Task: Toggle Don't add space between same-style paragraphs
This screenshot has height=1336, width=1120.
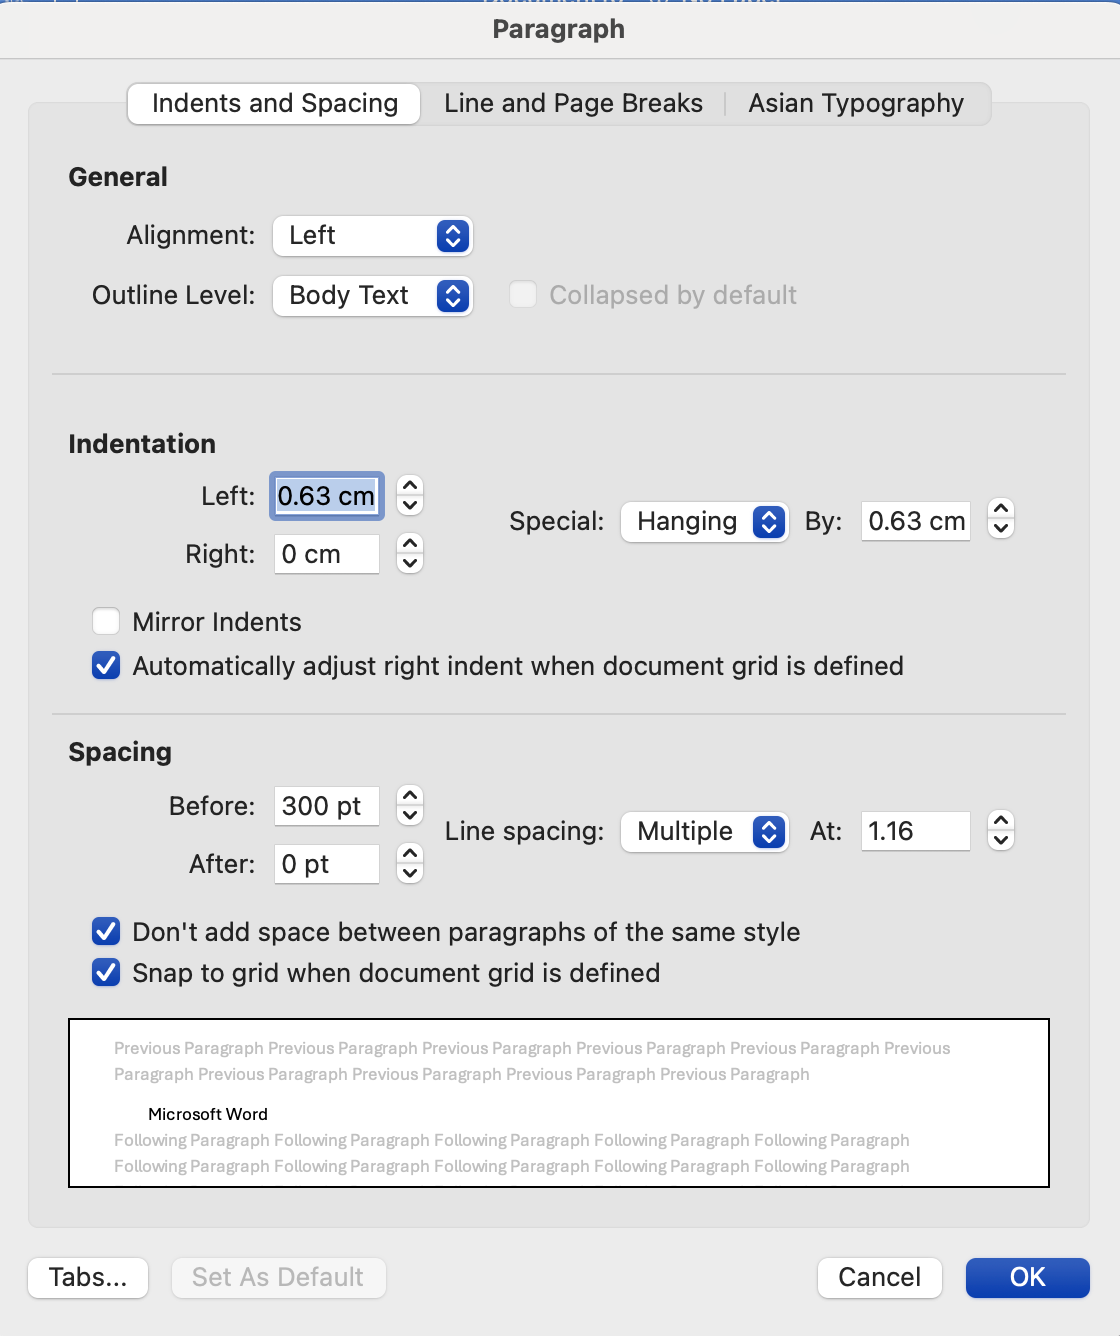Action: click(106, 932)
